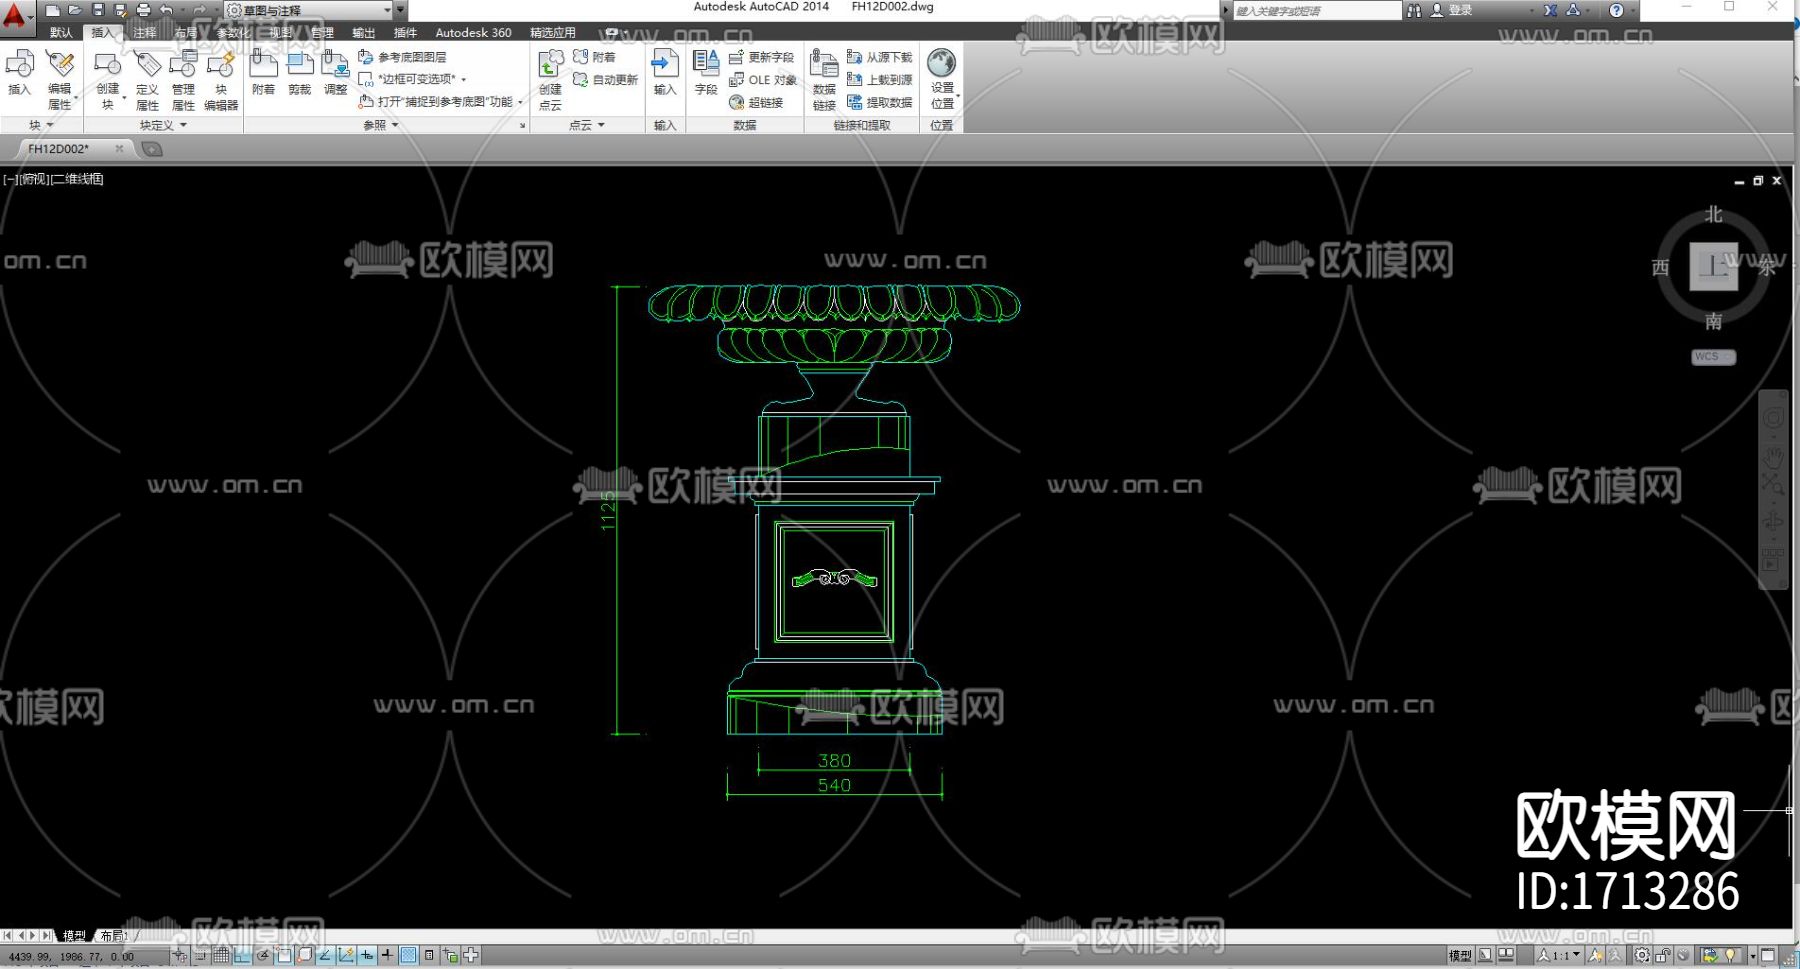
Task: Toggle ortho mode in the status bar
Action: [x=243, y=955]
